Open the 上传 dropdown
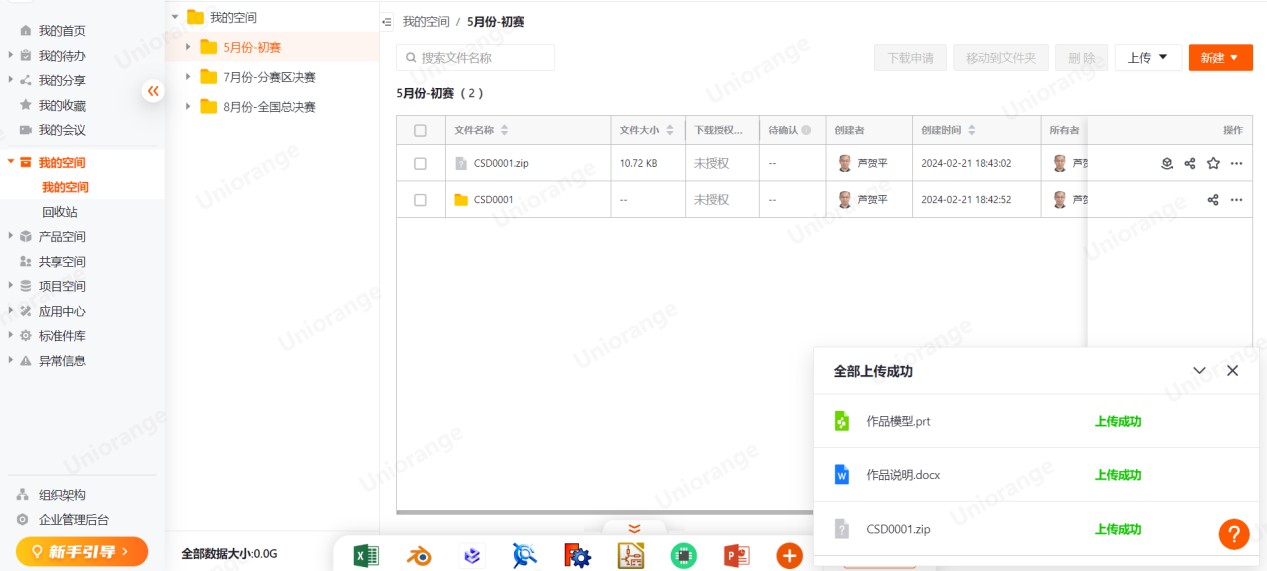The height and width of the screenshot is (571, 1267). tap(1148, 58)
